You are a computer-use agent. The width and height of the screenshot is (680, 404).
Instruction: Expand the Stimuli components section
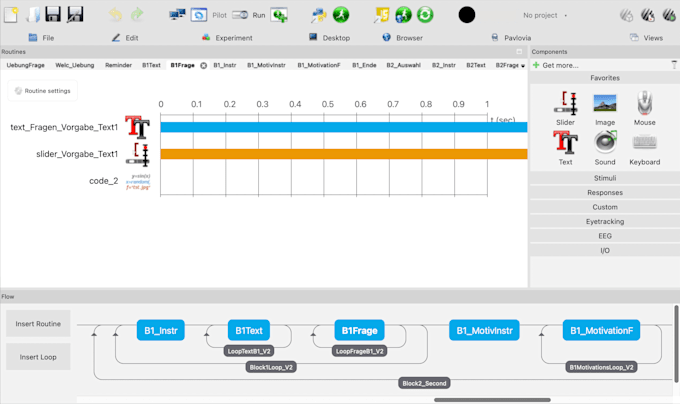pyautogui.click(x=605, y=178)
